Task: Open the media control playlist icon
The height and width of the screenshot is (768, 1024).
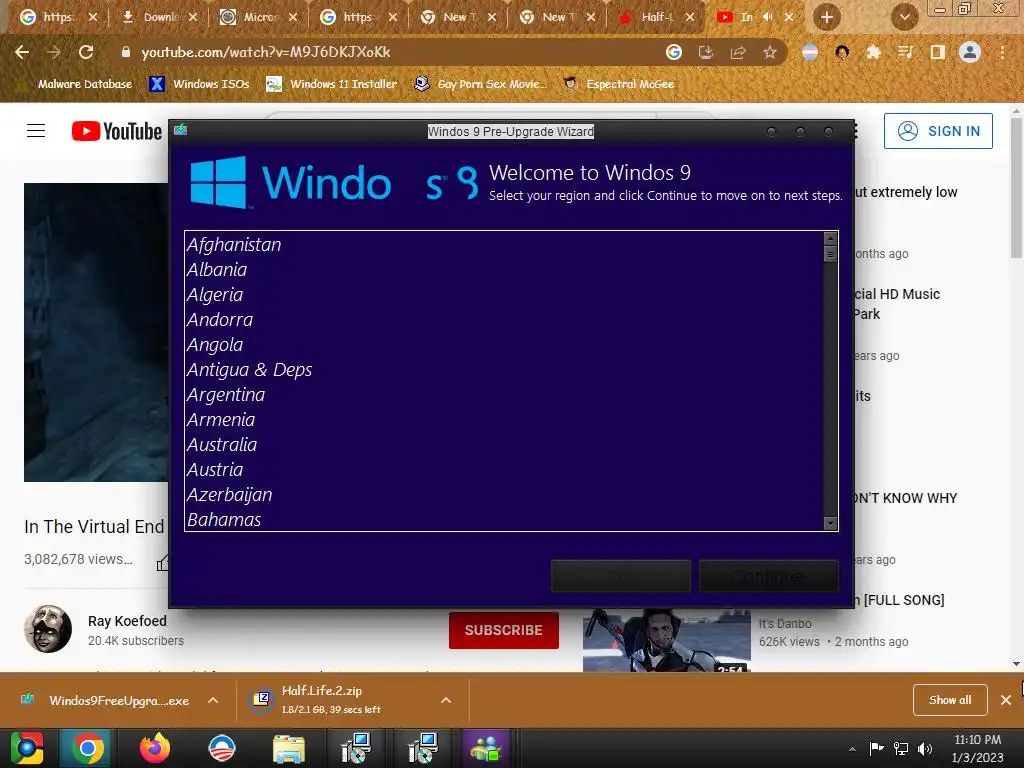Action: pos(905,52)
